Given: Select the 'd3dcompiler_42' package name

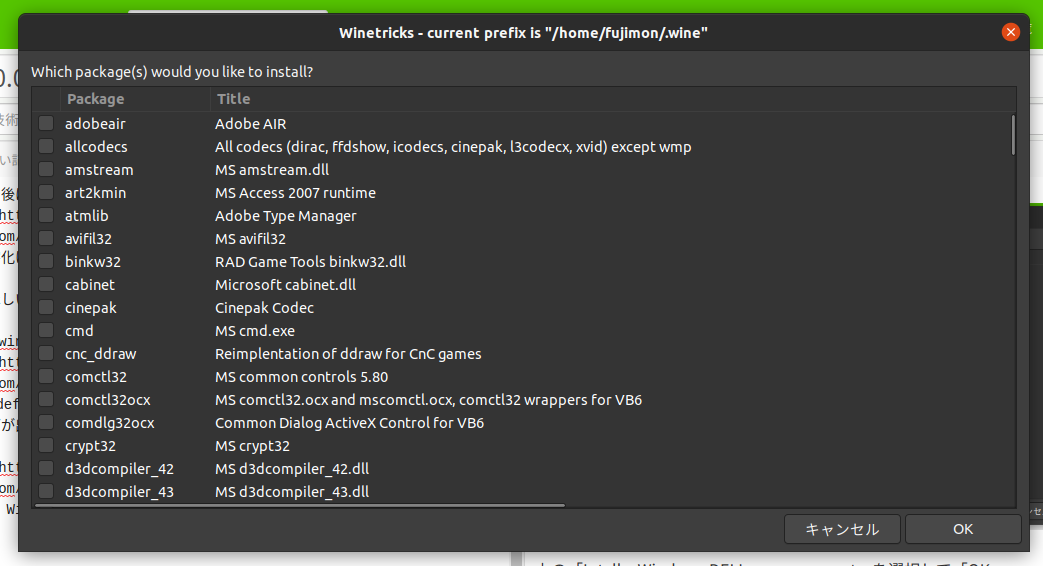Looking at the screenshot, I should [x=120, y=469].
